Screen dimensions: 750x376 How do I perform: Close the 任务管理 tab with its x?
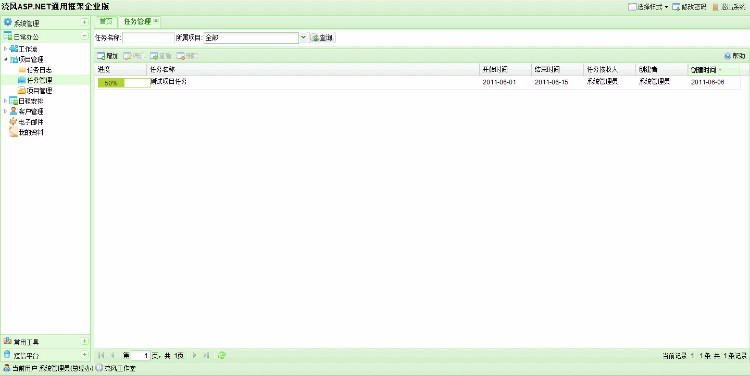(156, 21)
